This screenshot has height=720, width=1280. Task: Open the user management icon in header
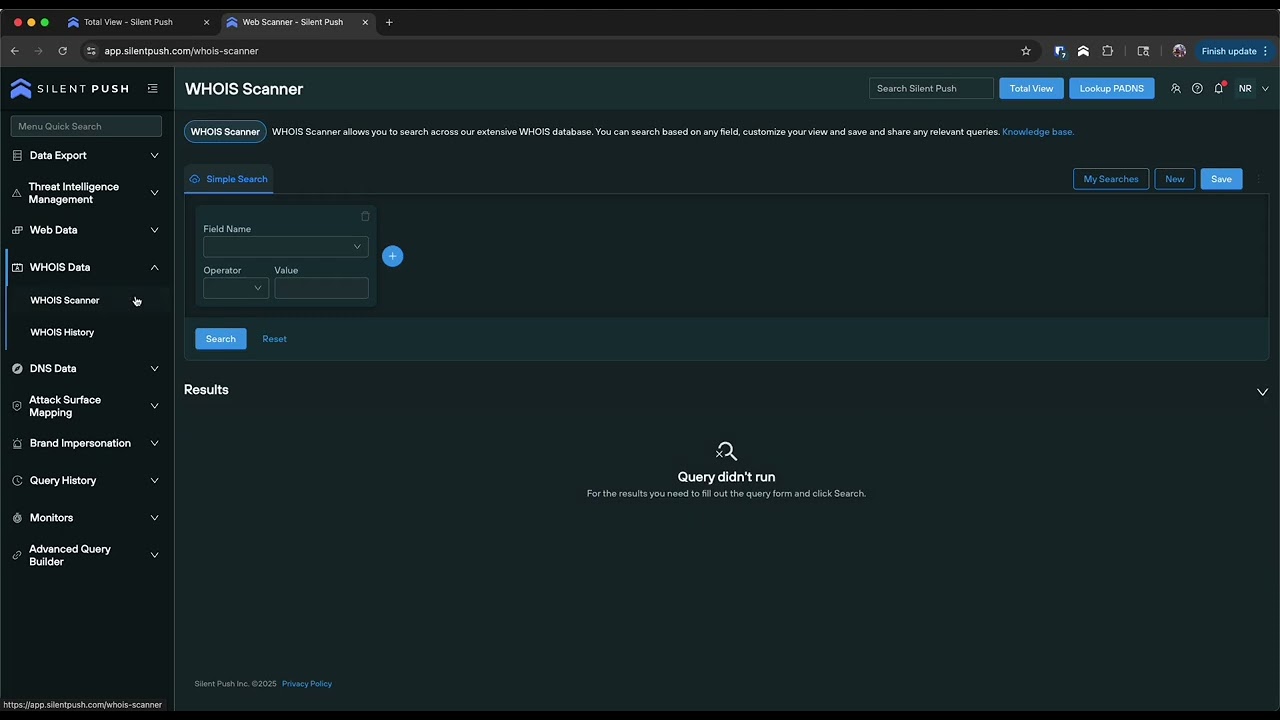tap(1176, 88)
